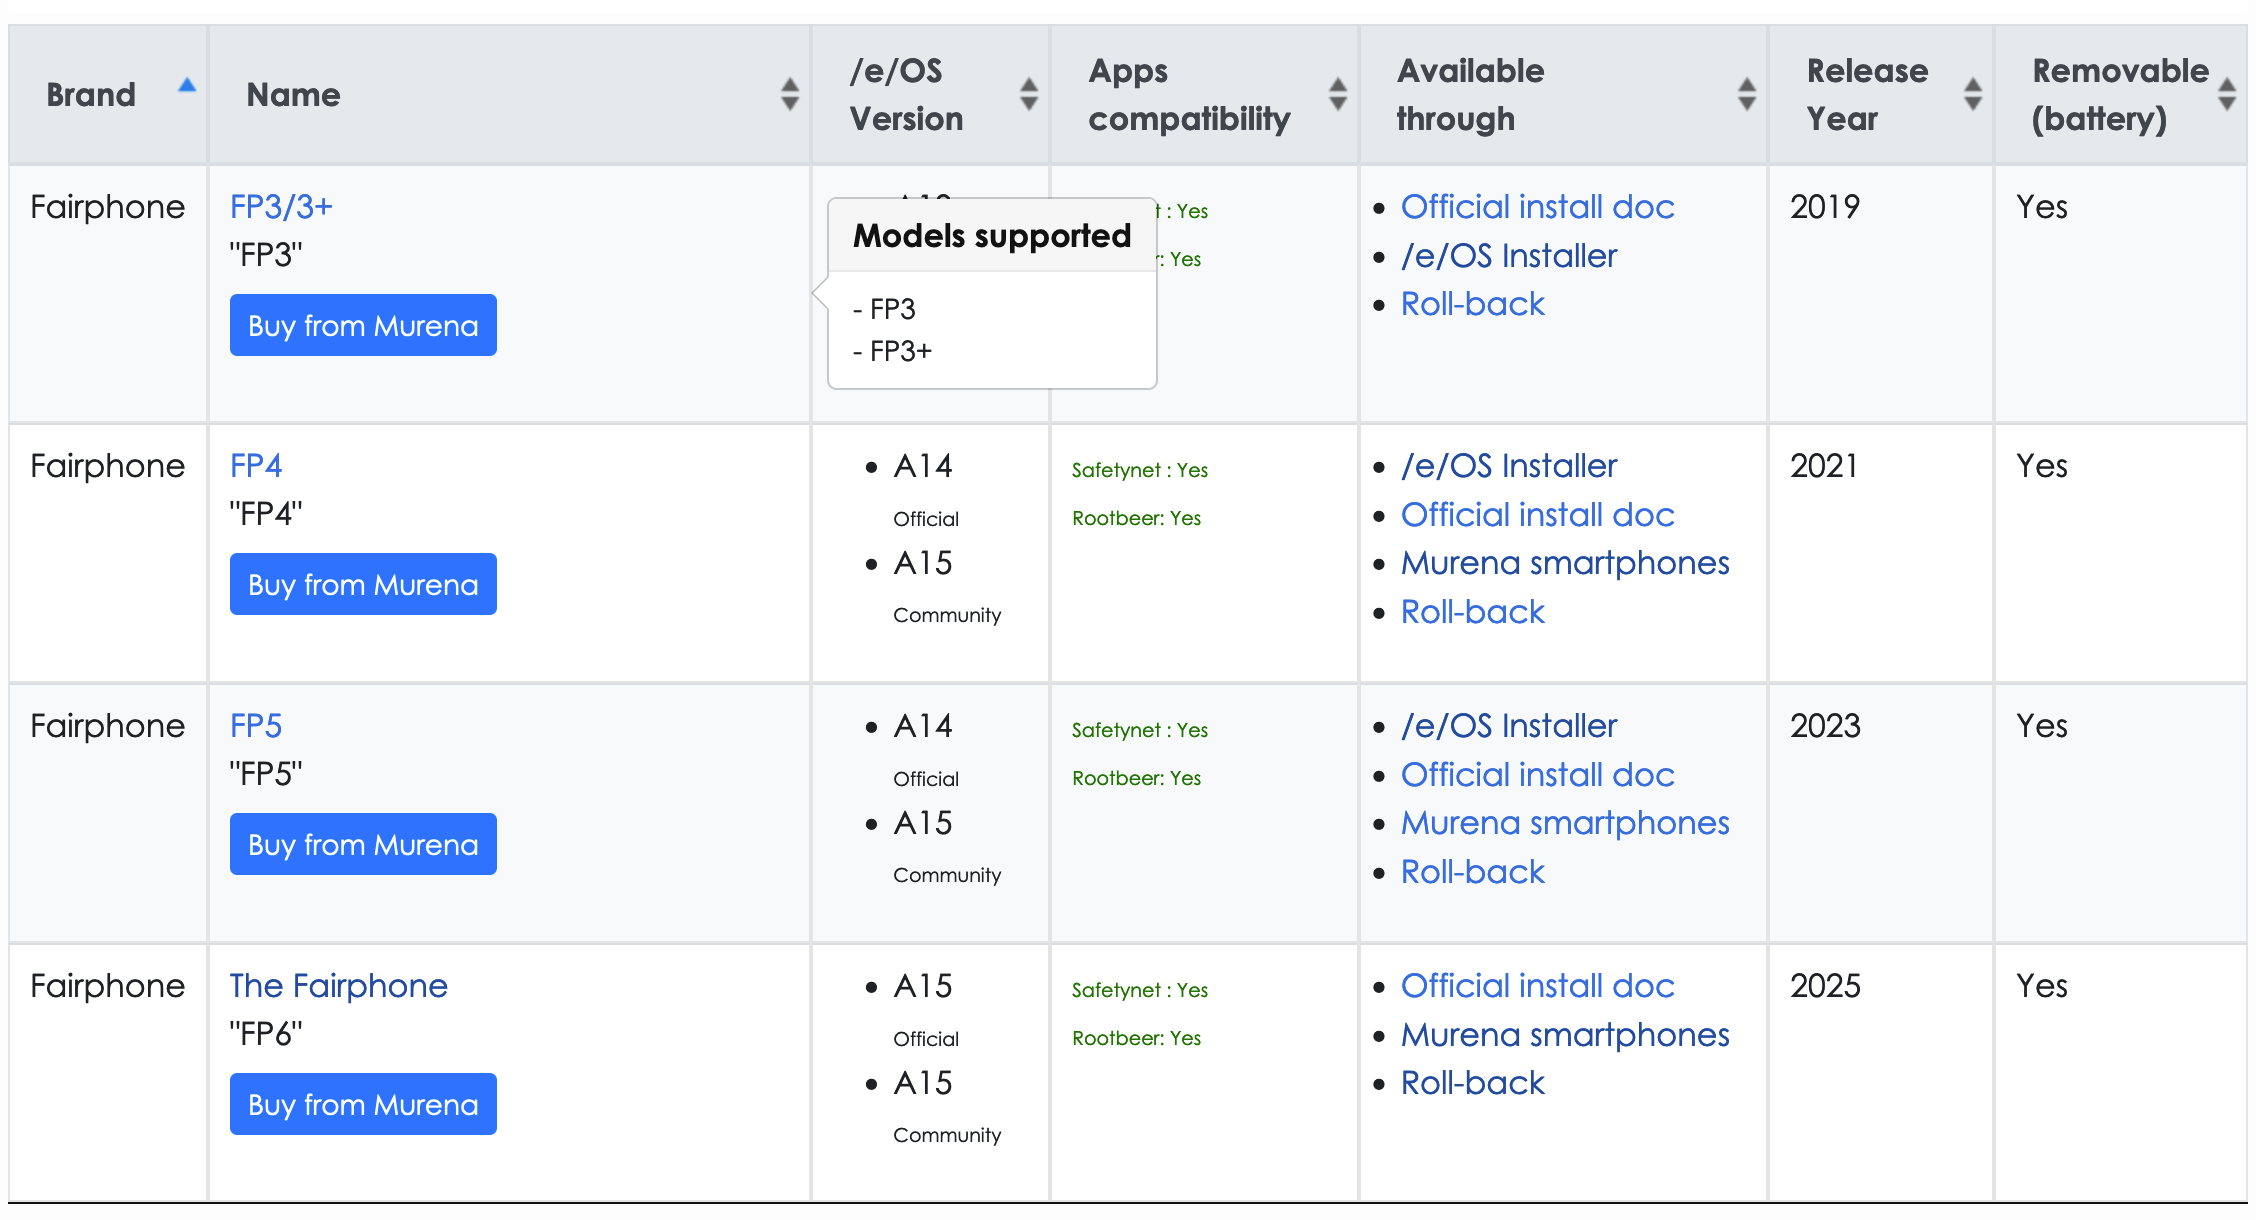Click Buy from Murena for FP6
2256x1220 pixels.
click(x=363, y=1104)
